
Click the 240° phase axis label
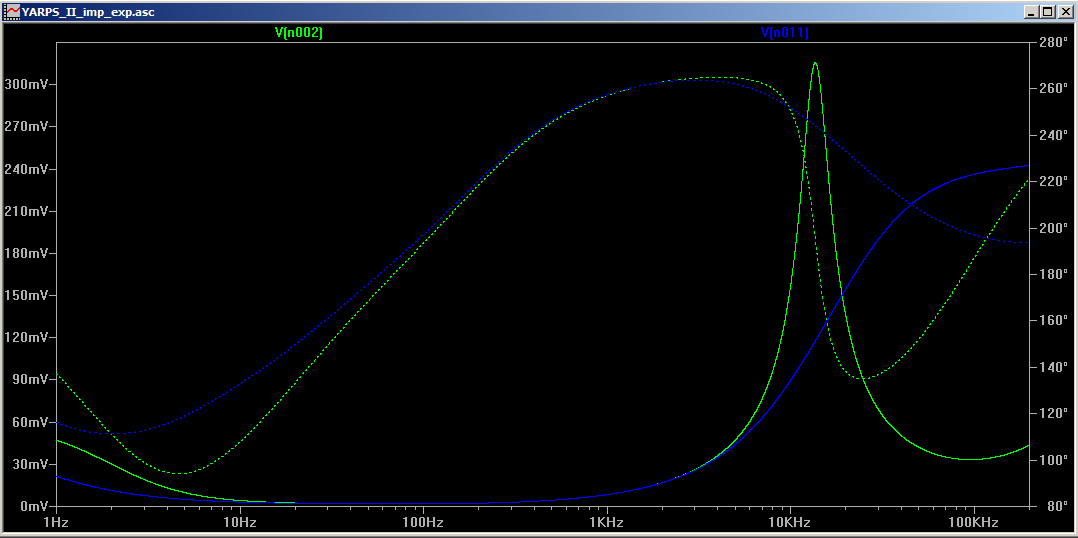pos(1053,136)
